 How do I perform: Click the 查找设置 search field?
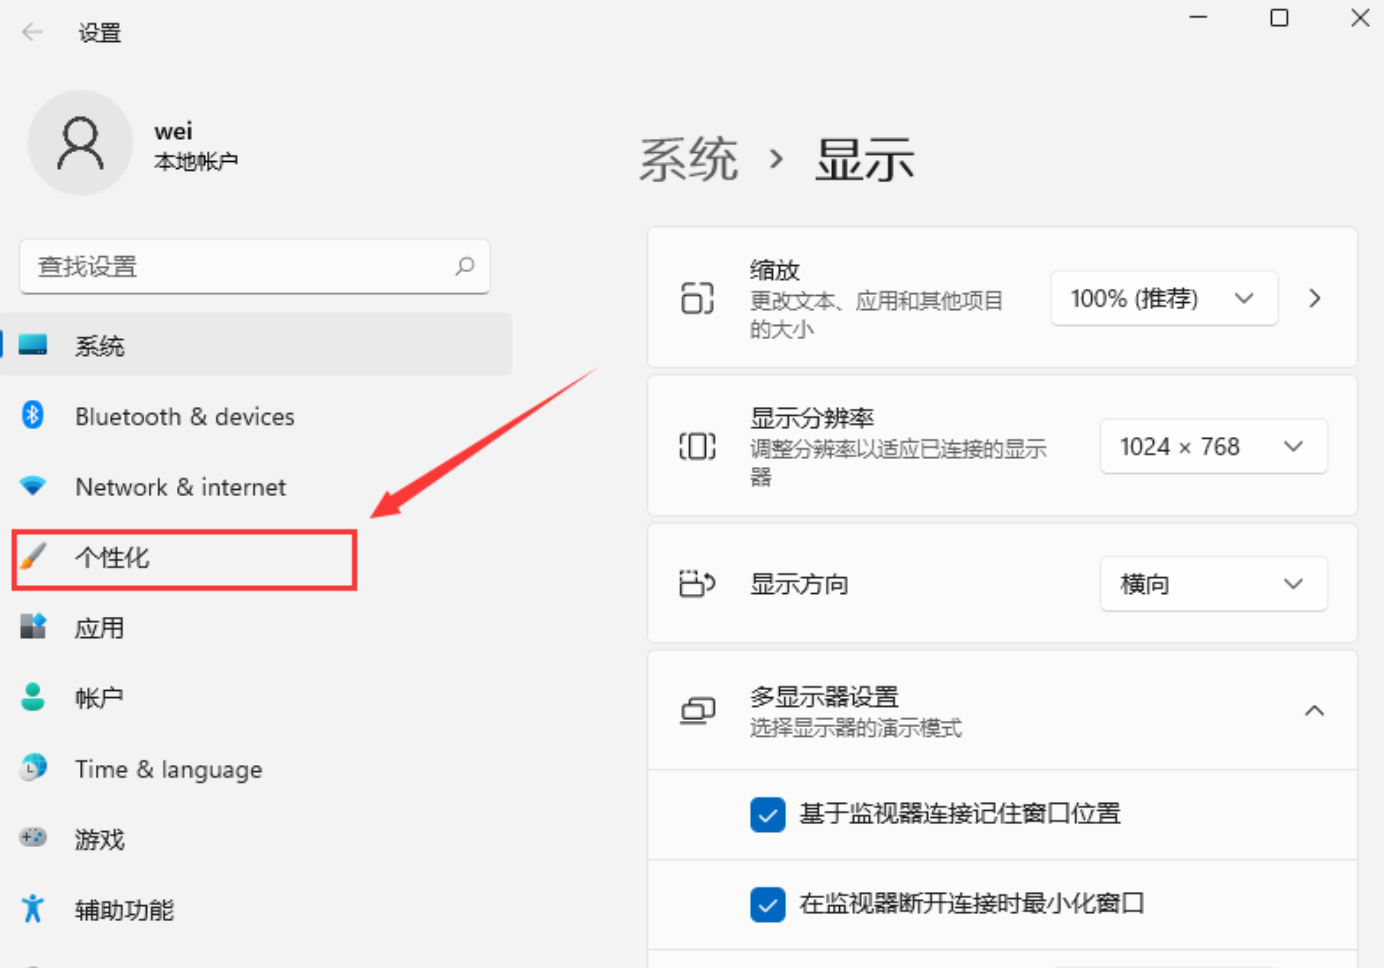(x=255, y=267)
